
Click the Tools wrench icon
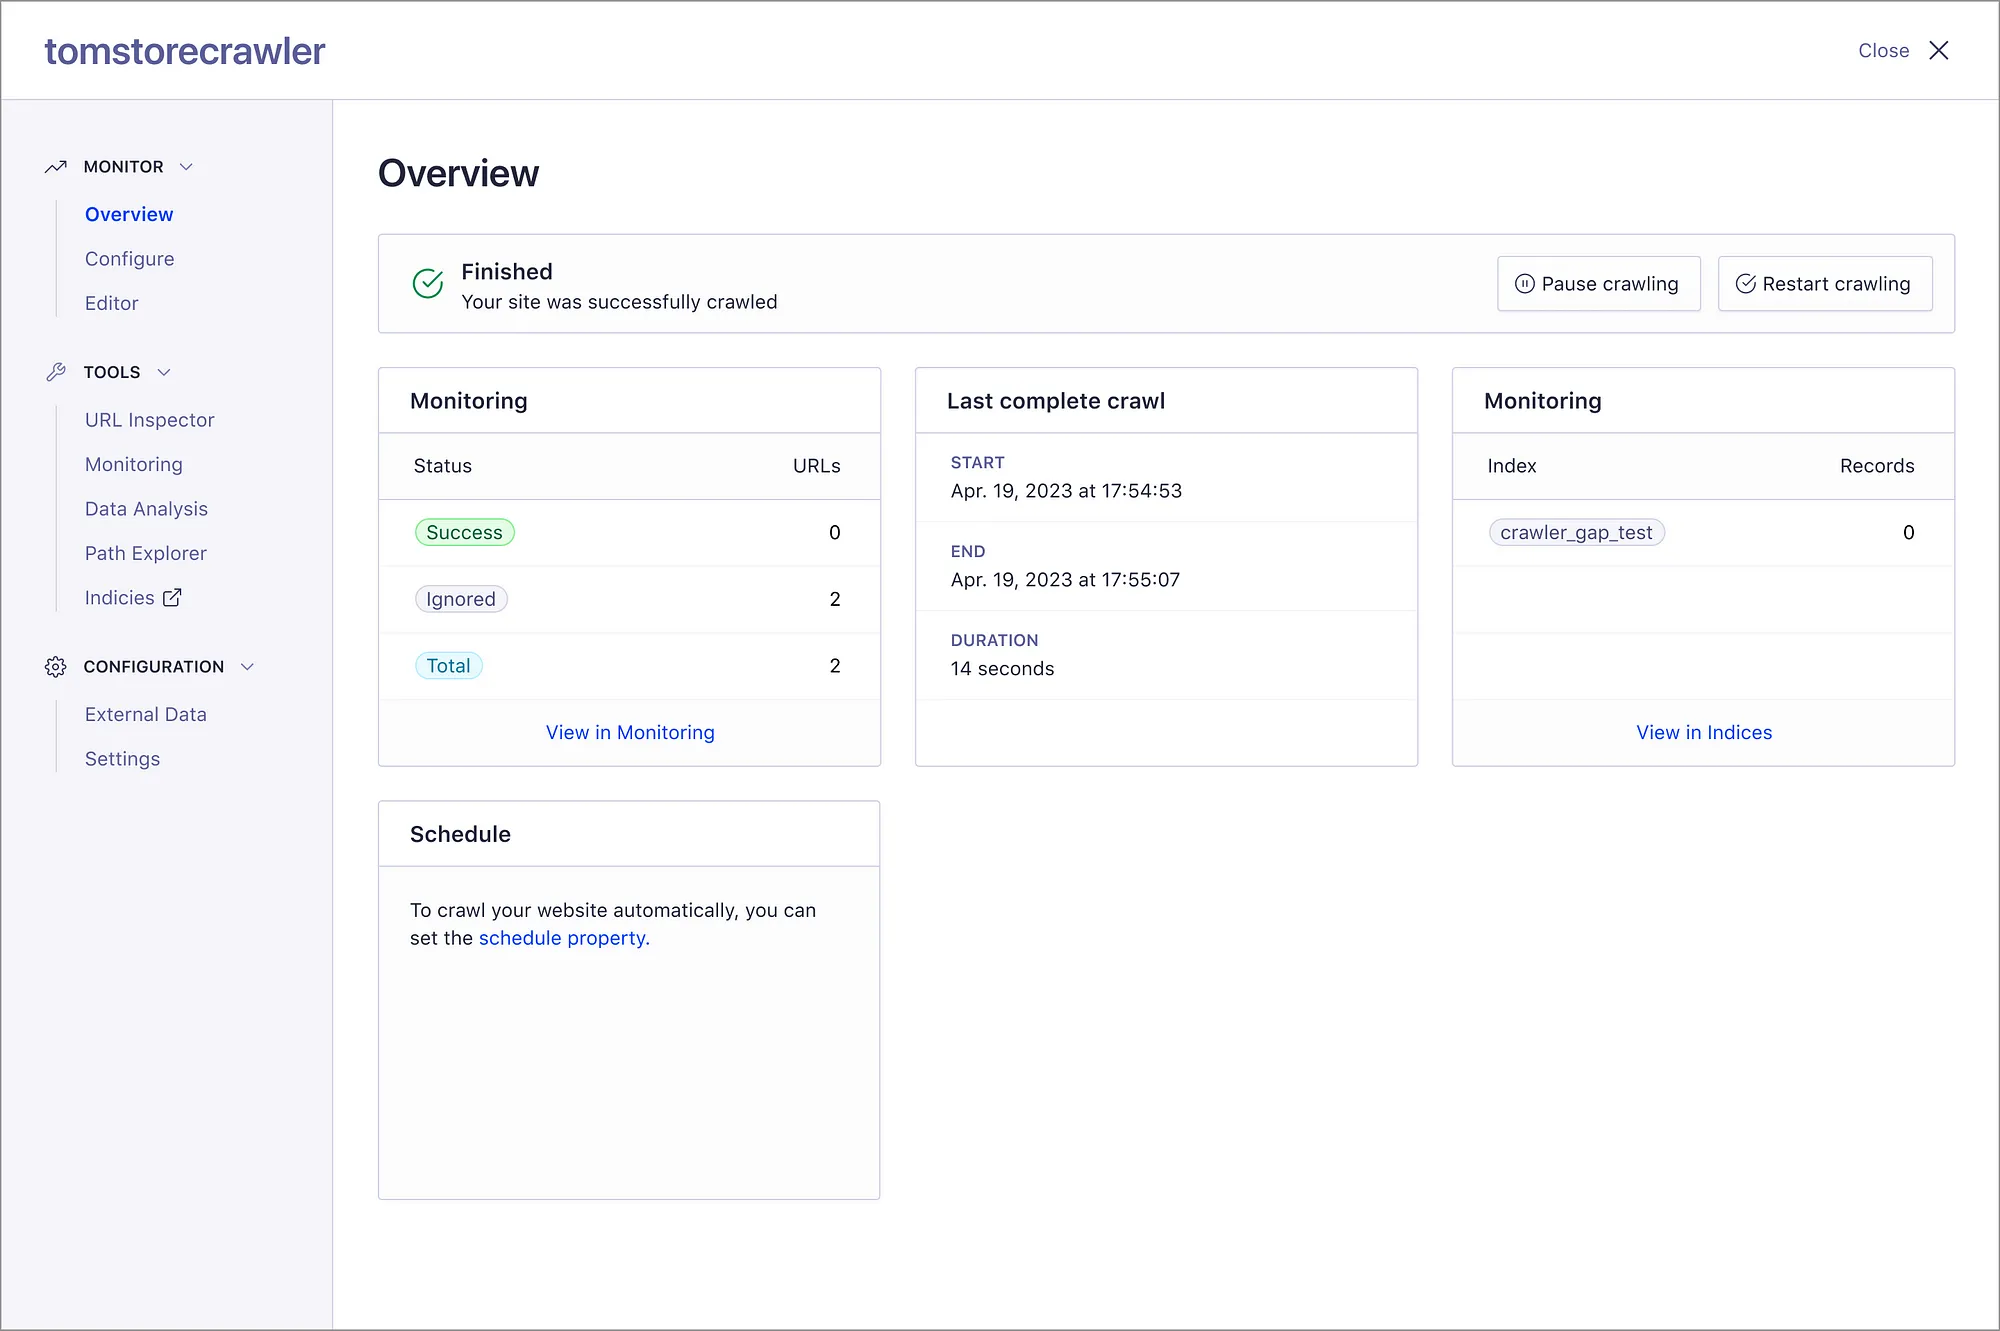click(56, 372)
